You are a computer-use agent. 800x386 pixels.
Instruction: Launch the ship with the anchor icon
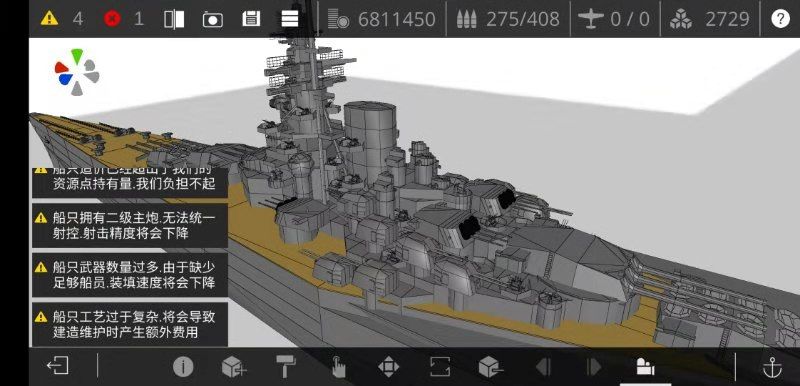tap(772, 367)
